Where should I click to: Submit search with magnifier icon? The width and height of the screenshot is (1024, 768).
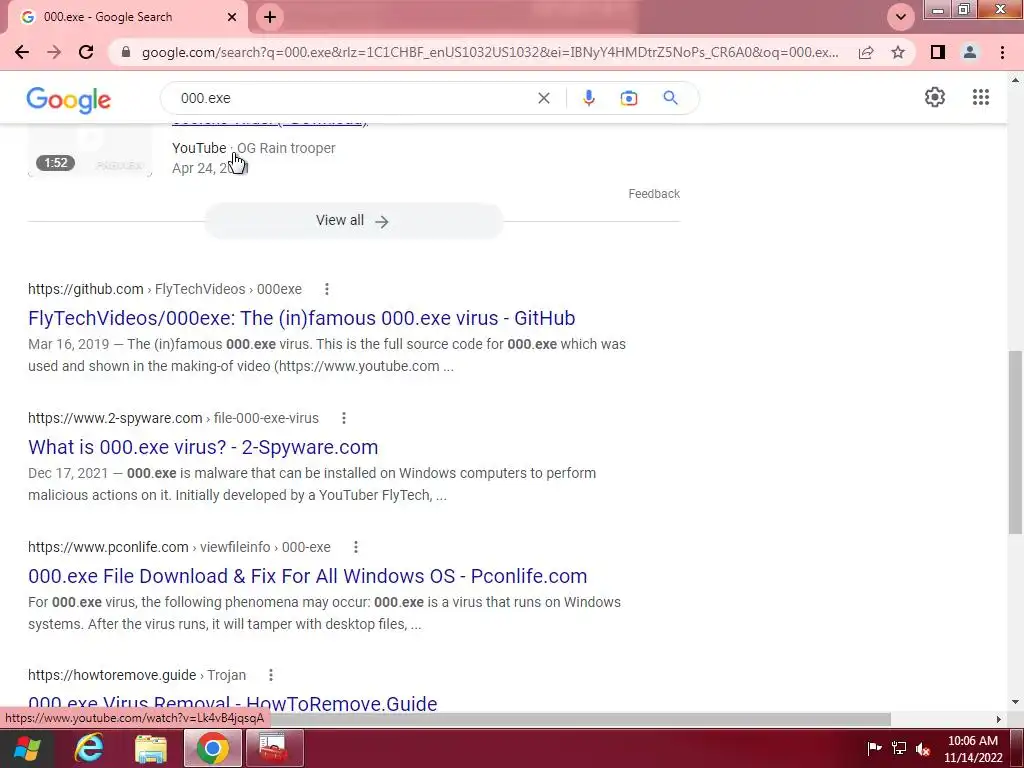click(670, 98)
